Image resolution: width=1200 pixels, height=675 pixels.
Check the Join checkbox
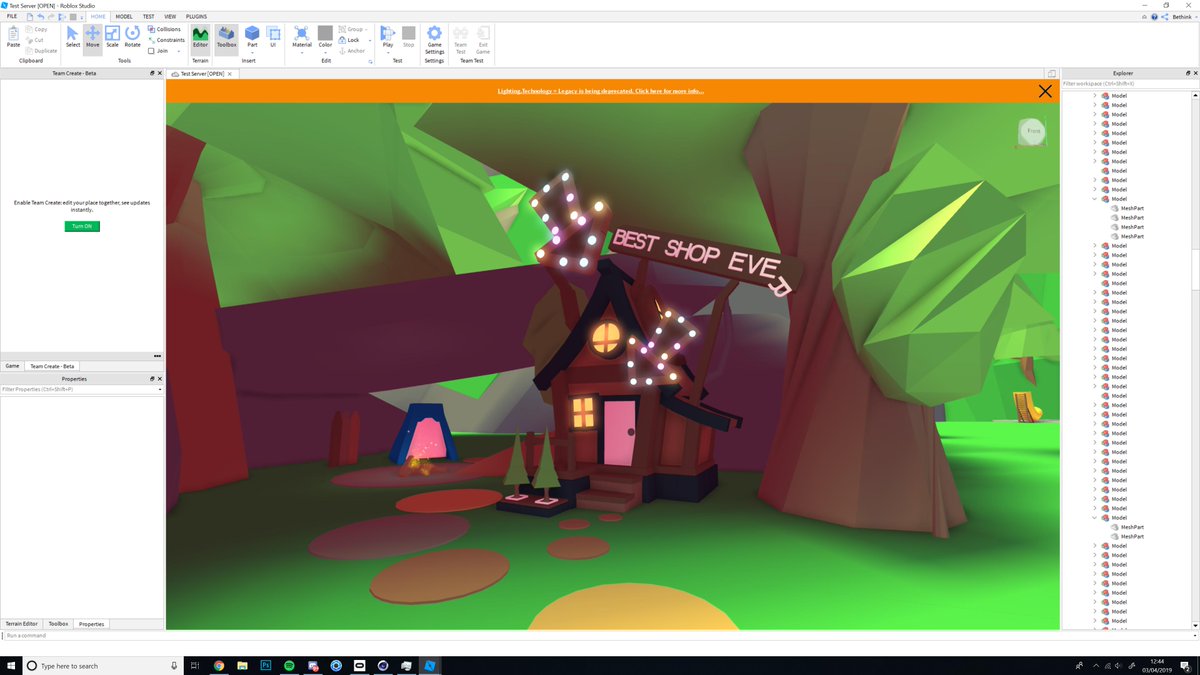click(151, 50)
